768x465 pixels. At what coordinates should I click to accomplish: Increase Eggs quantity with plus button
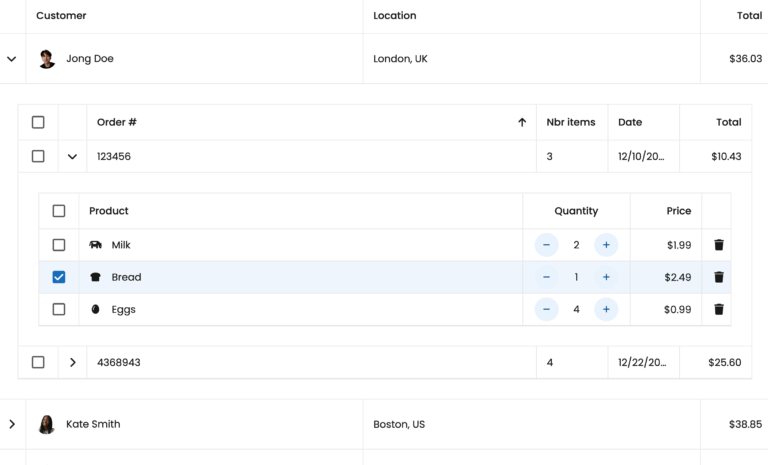coord(606,310)
